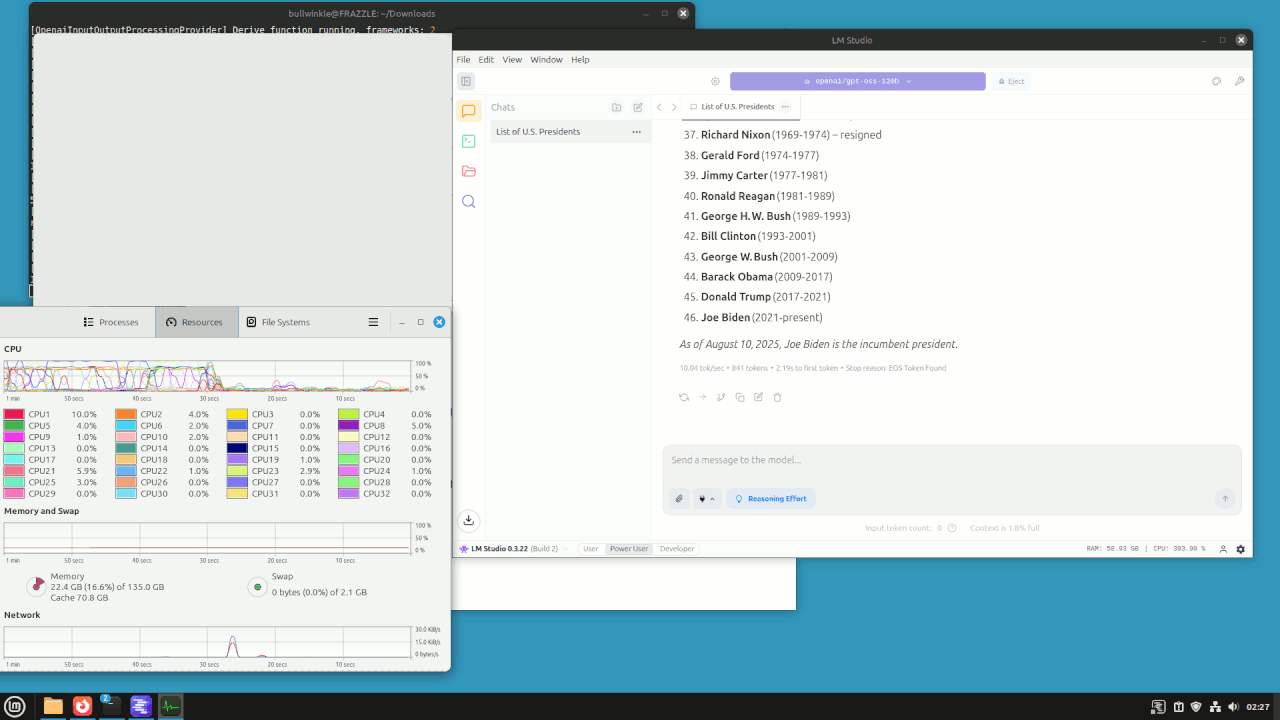This screenshot has height=720, width=1280.
Task: Open the help icon next to input token count
Action: tap(952, 528)
